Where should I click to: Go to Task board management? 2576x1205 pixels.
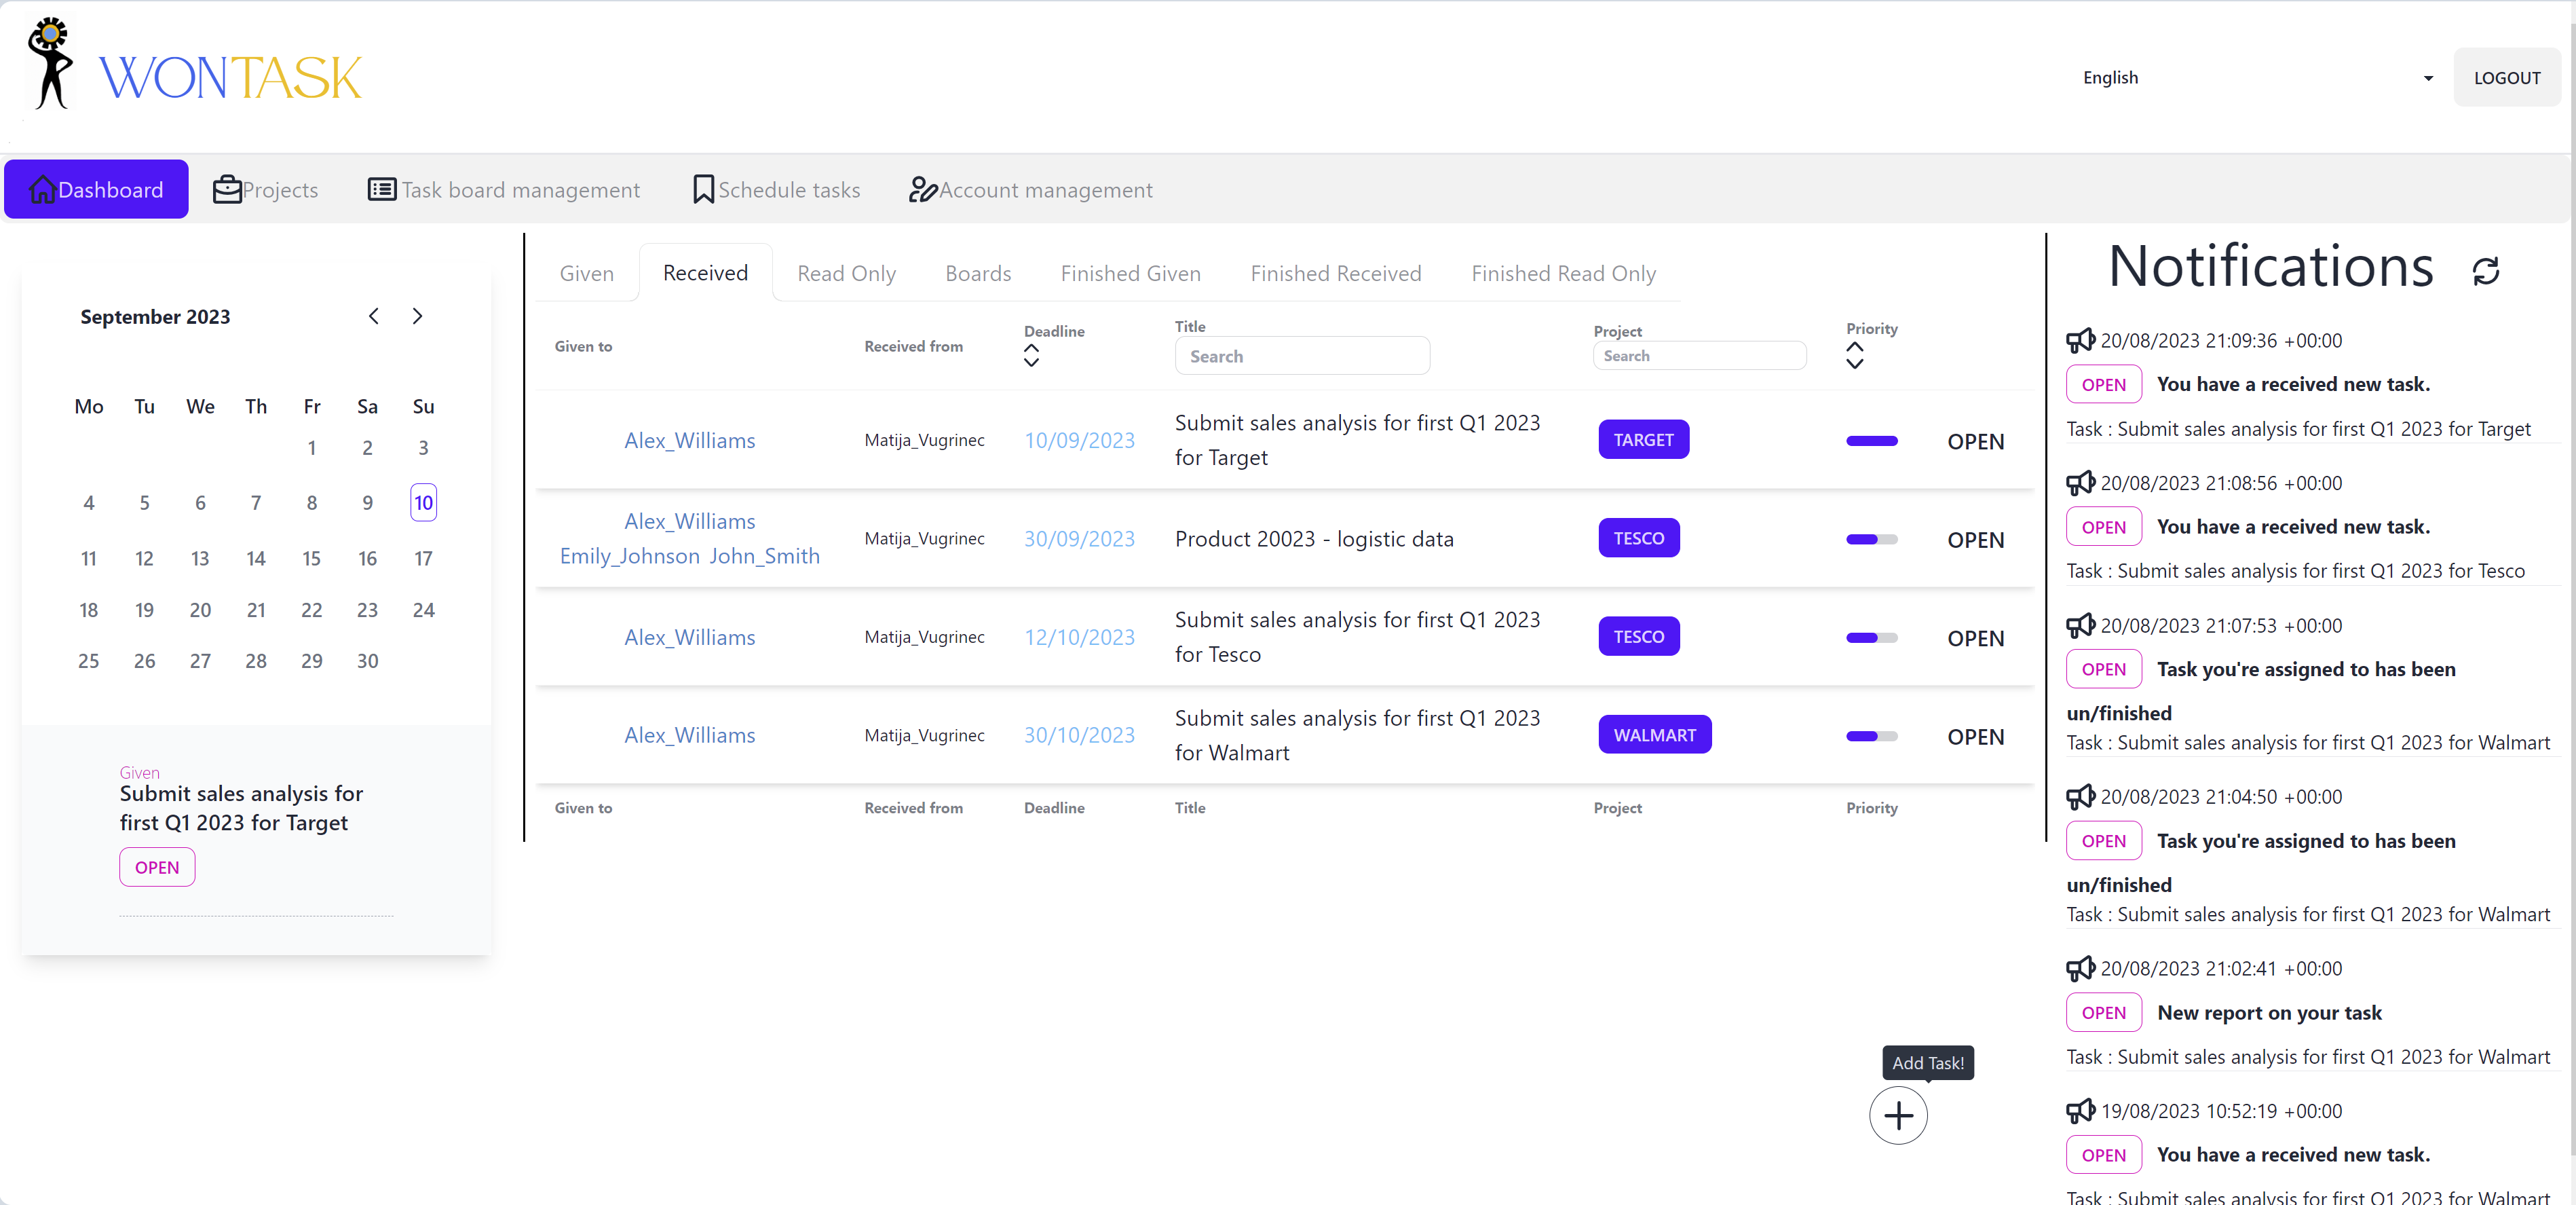click(x=504, y=189)
